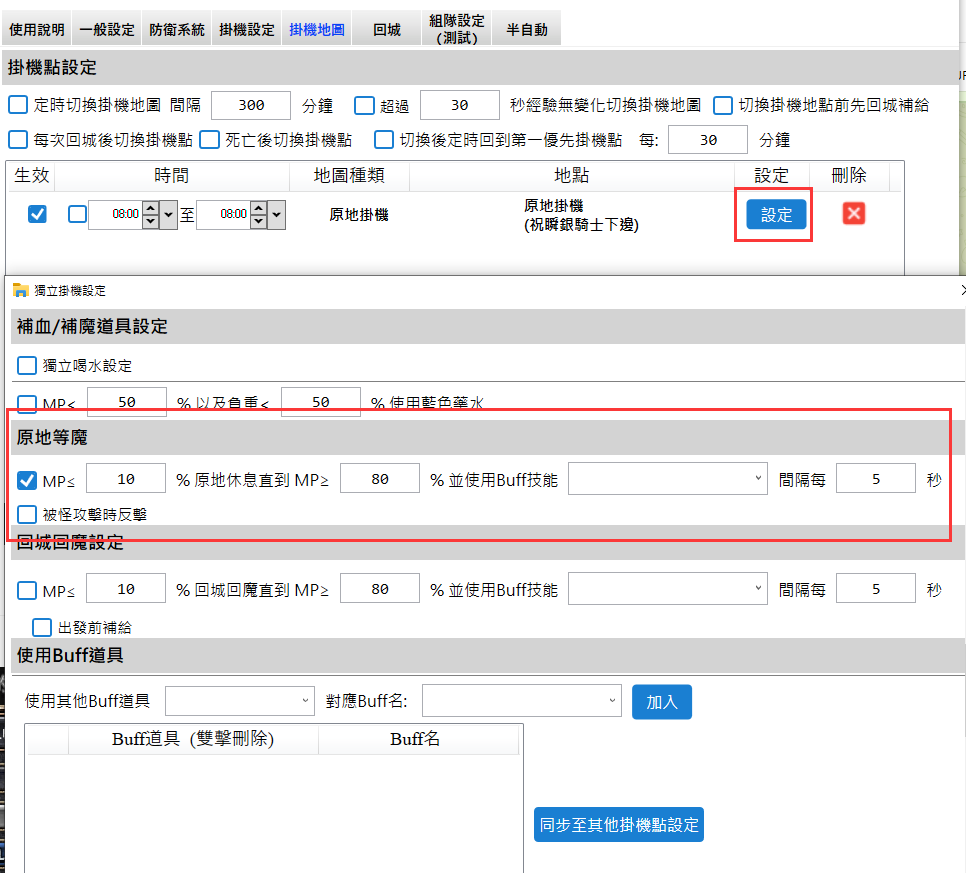
Task: Go to 防衛系統 tab
Action: [x=177, y=29]
